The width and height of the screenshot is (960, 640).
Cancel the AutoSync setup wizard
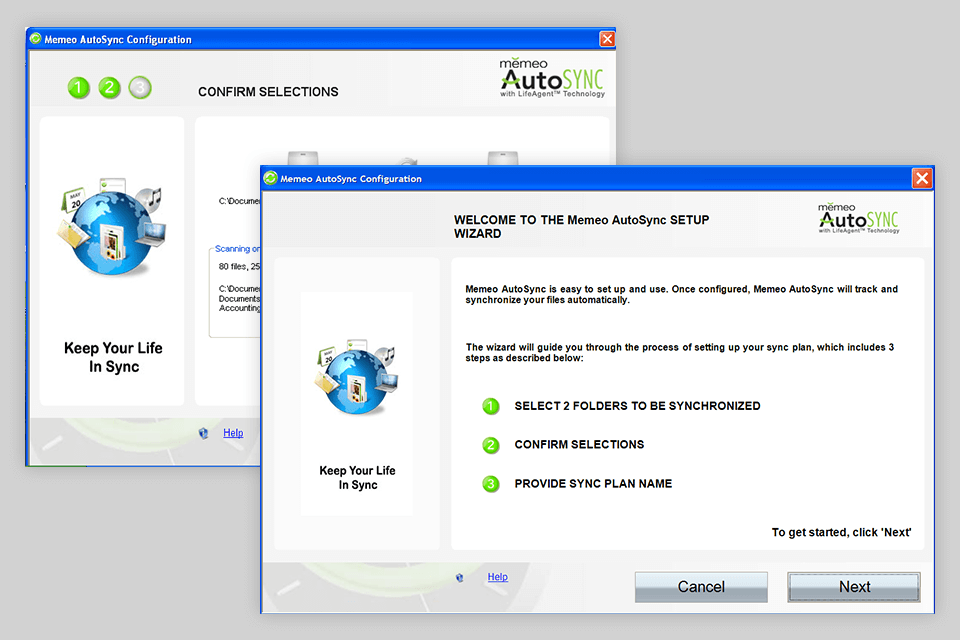pos(701,587)
